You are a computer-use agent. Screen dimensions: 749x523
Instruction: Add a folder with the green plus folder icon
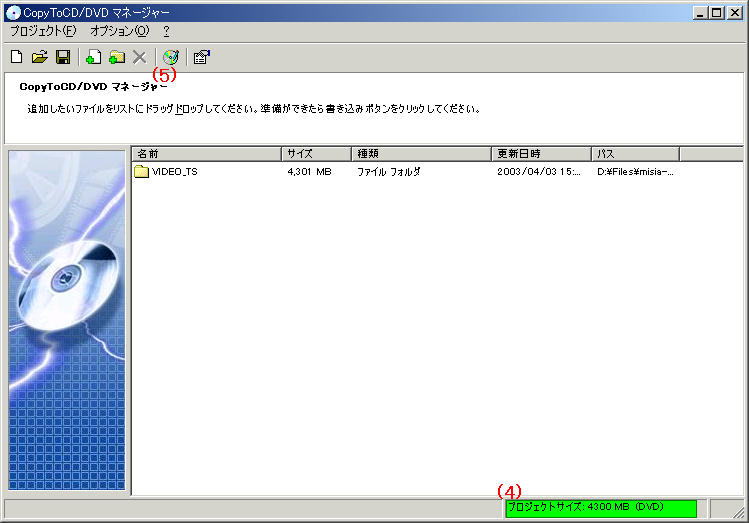pos(117,57)
